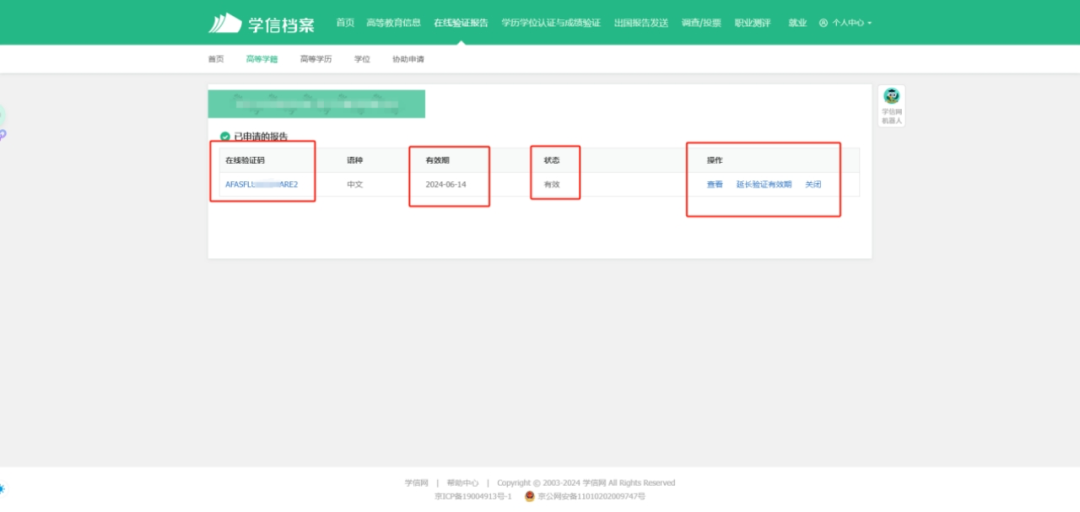Click the police badge icon in footer
The height and width of the screenshot is (512, 1080).
[x=529, y=496]
